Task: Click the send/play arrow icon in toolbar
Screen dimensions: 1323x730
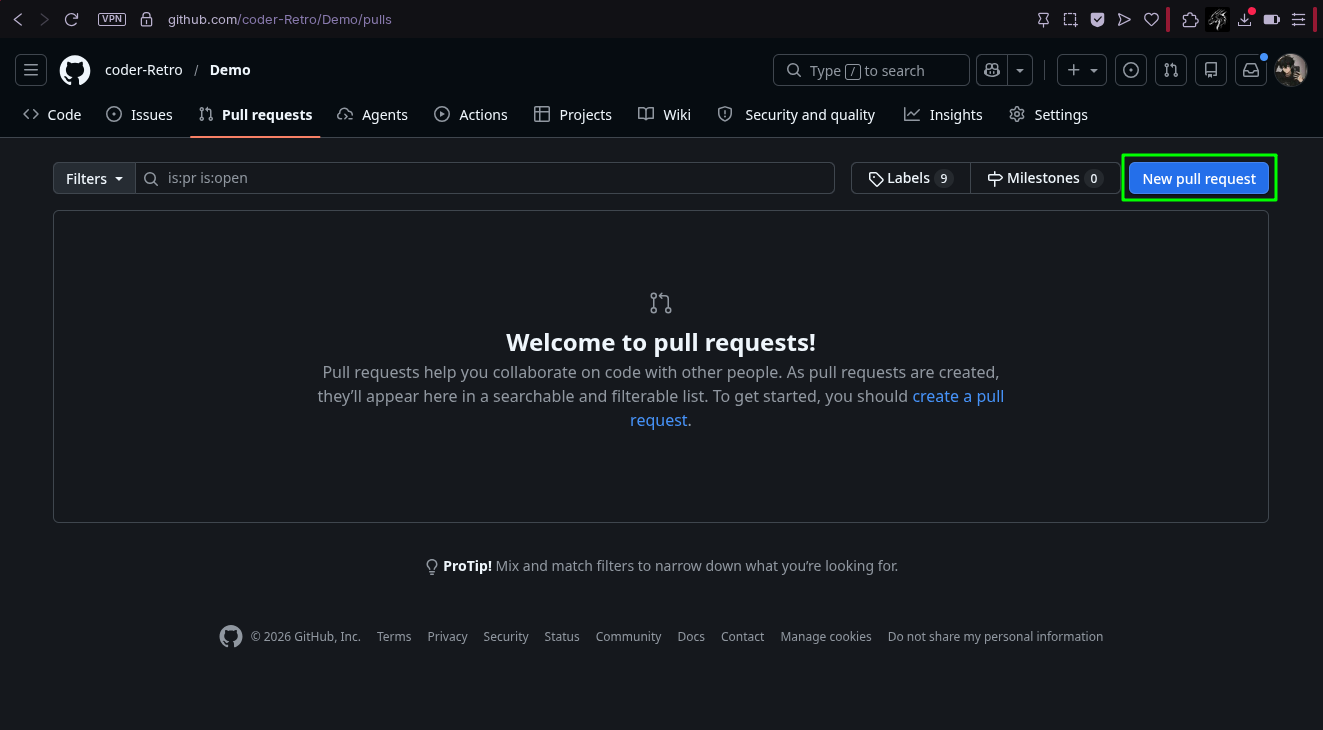Action: [1124, 19]
